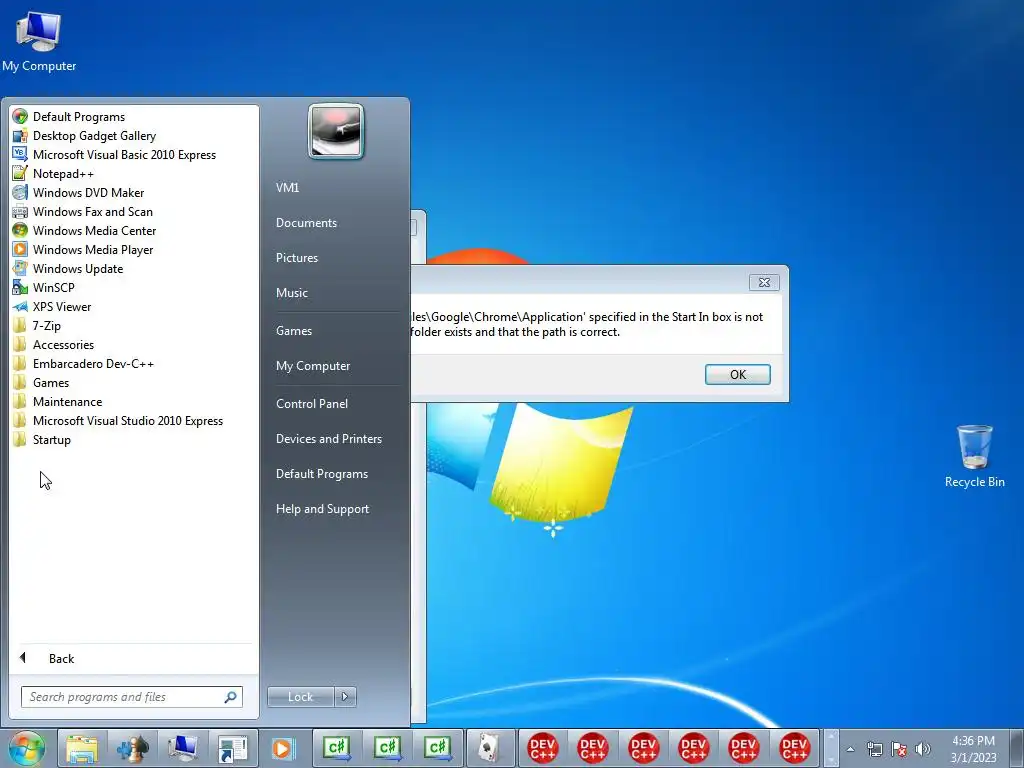The width and height of the screenshot is (1024, 768).
Task: Open the Action Center flag icon
Action: coord(899,749)
